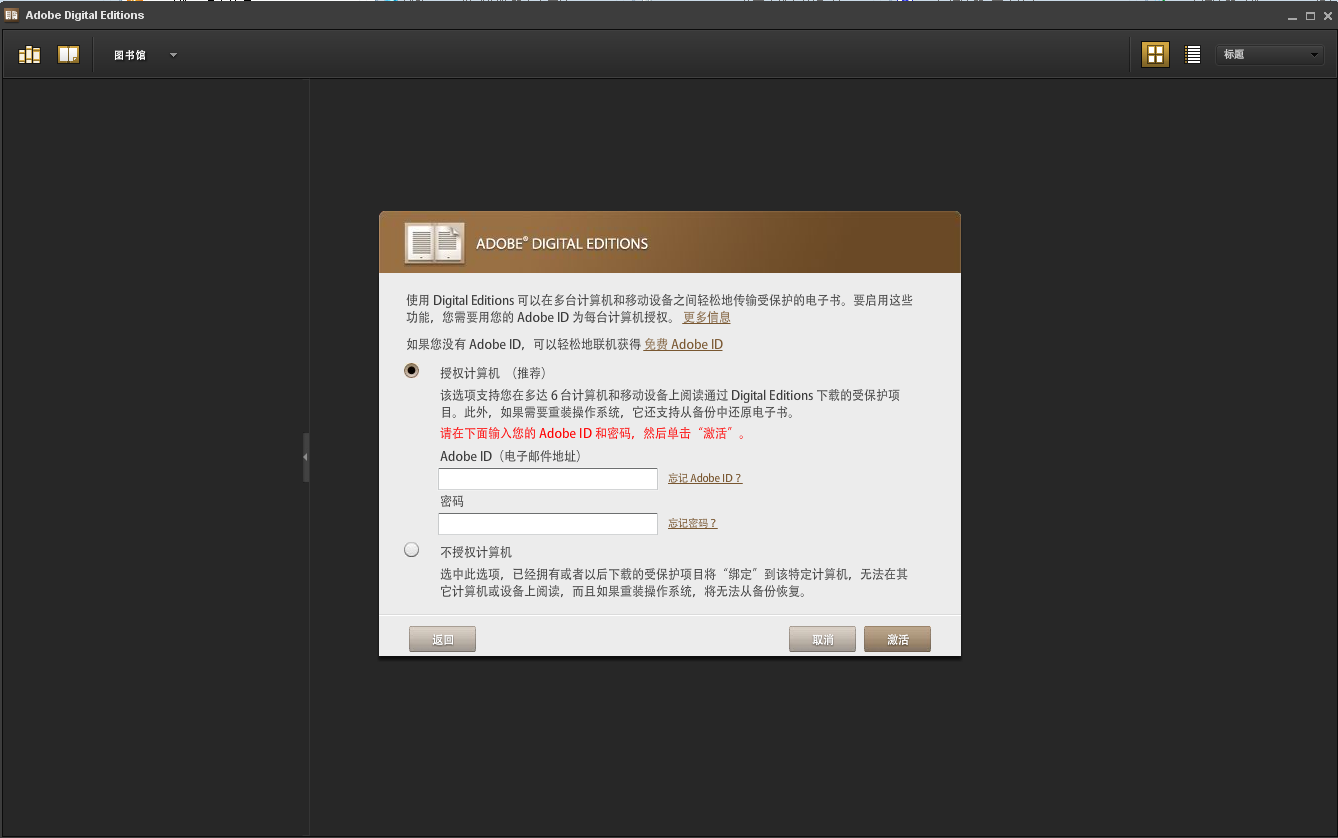The image size is (1338, 838).
Task: Click inside the 密码 password field
Action: pyautogui.click(x=547, y=523)
